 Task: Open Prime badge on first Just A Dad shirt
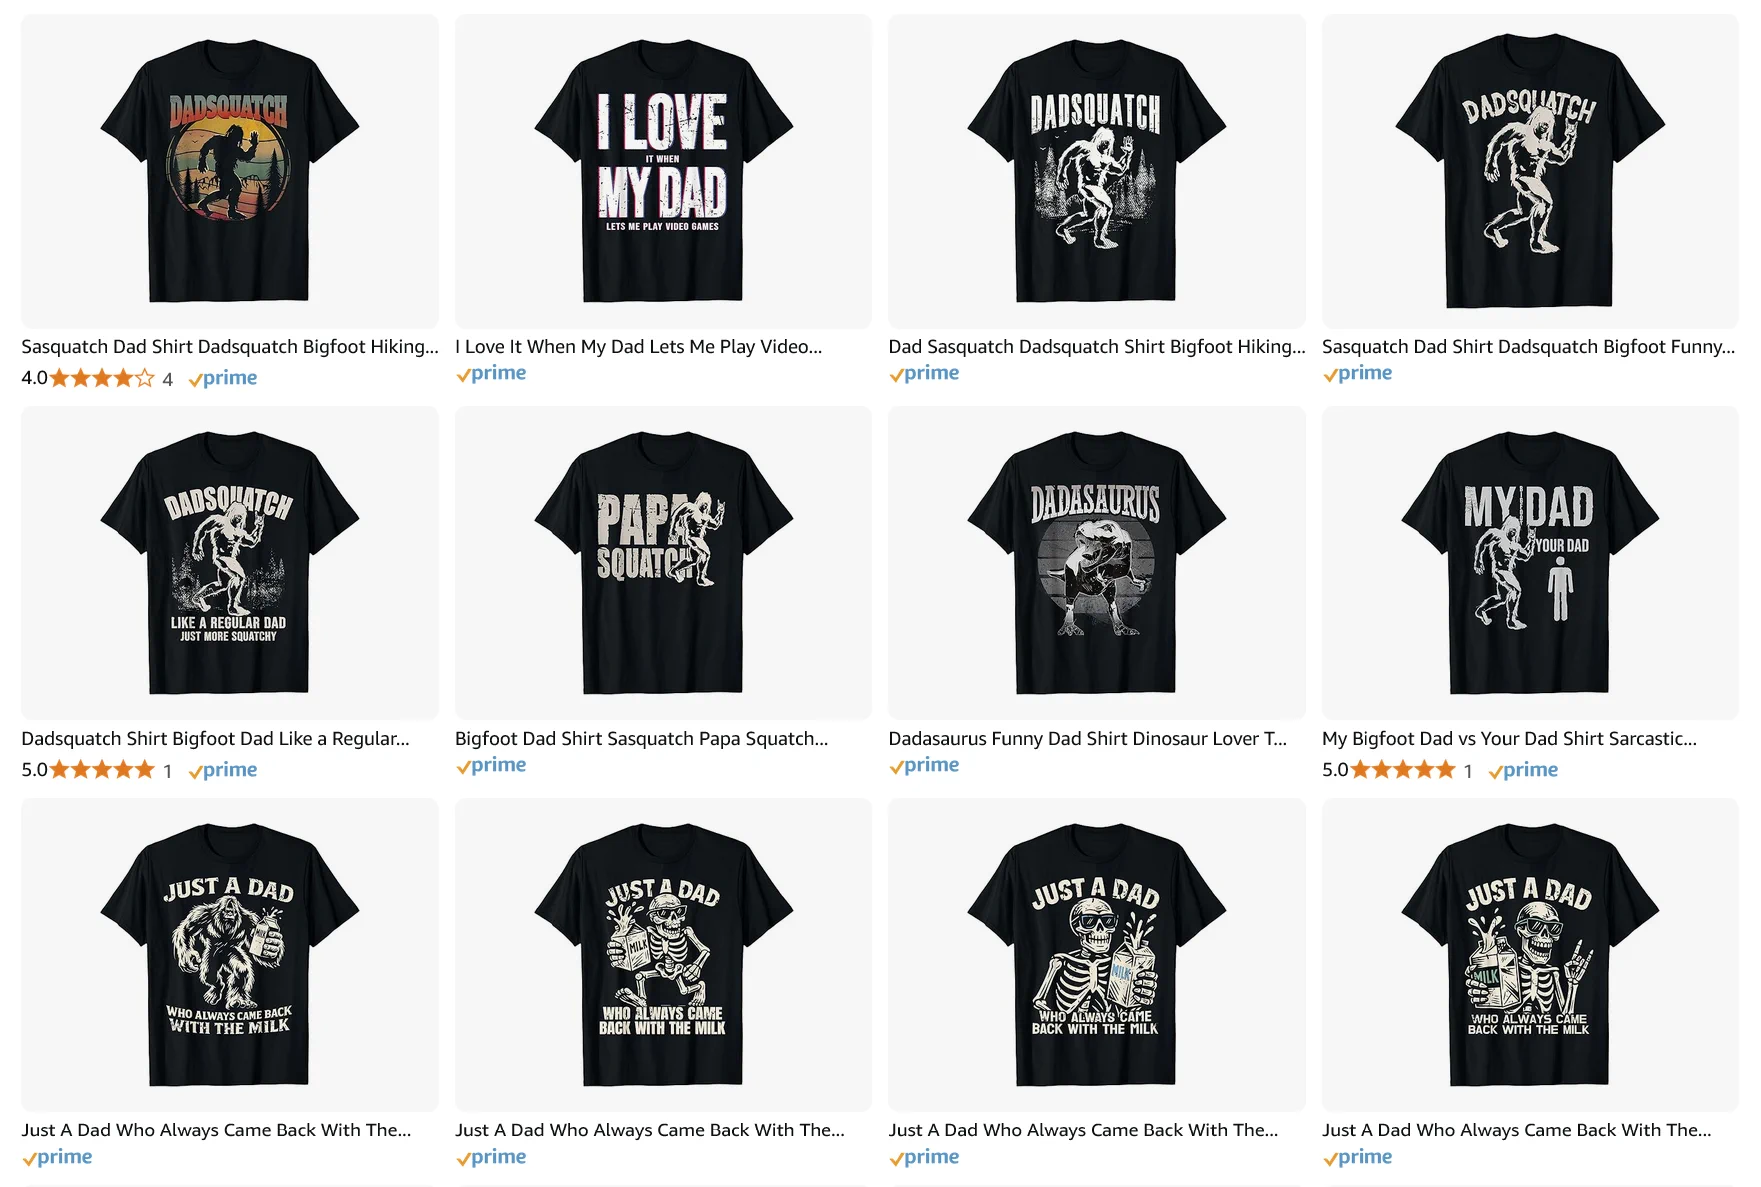[58, 1157]
